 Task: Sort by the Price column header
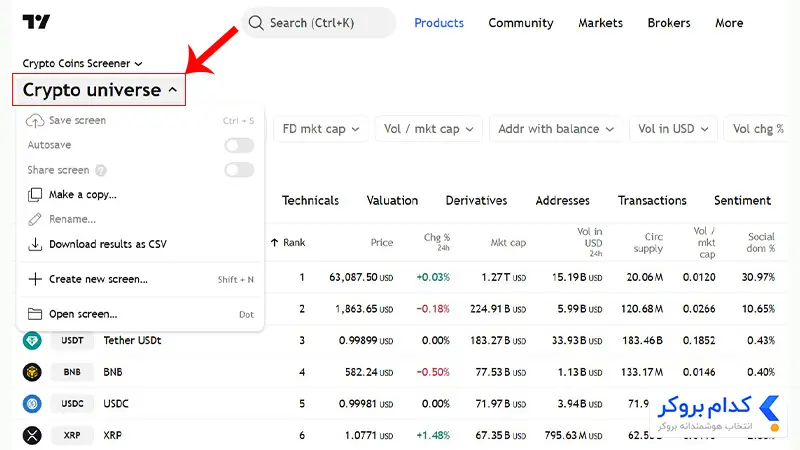click(382, 243)
